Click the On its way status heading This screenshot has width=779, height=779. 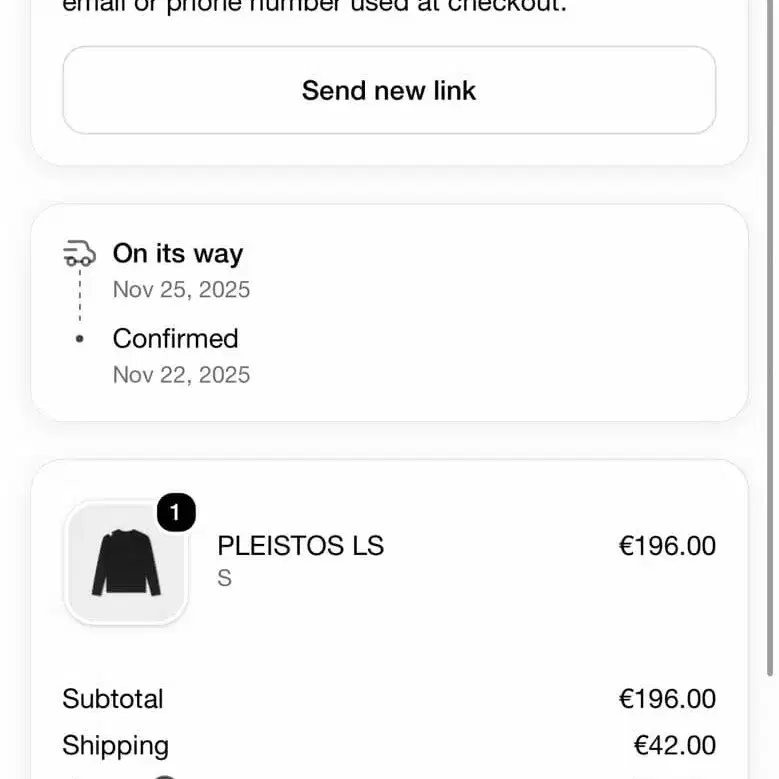[x=178, y=253]
